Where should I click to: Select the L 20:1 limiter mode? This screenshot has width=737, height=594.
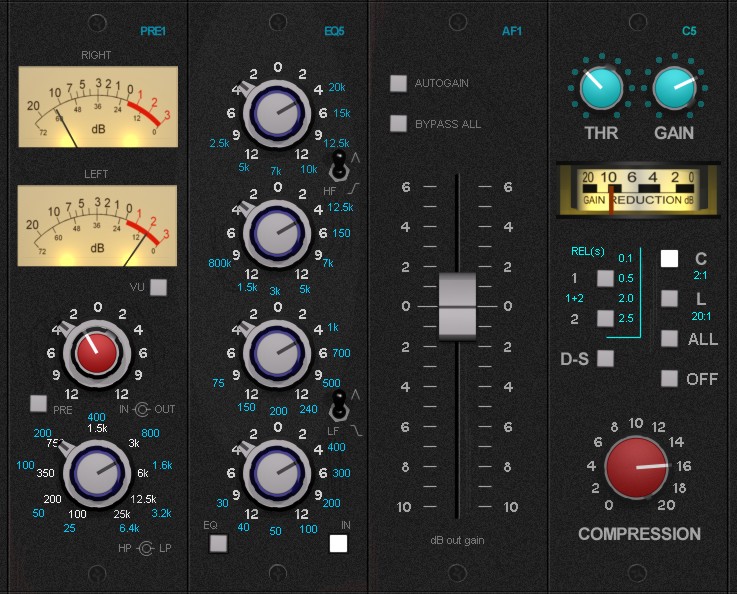pos(669,298)
